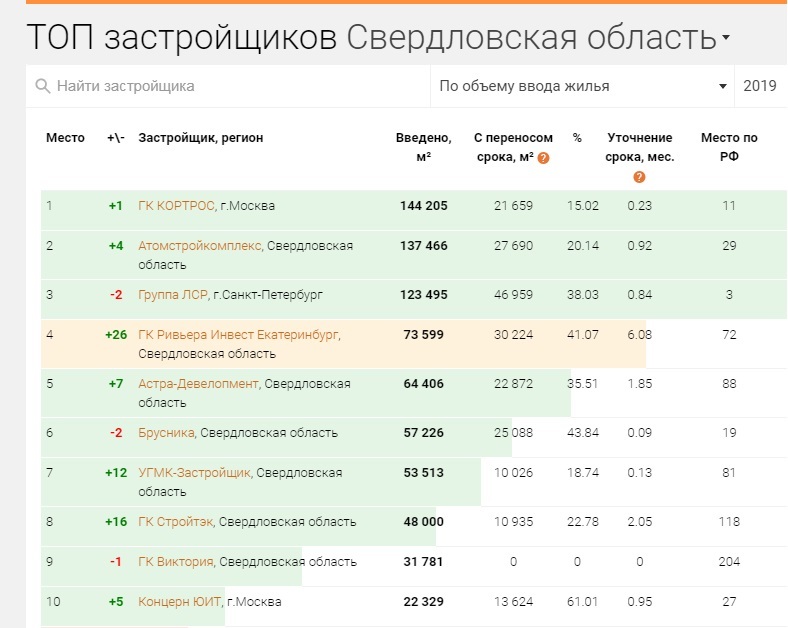Open Концерн ЮИТ developer page
The image size is (788, 628).
(179, 602)
